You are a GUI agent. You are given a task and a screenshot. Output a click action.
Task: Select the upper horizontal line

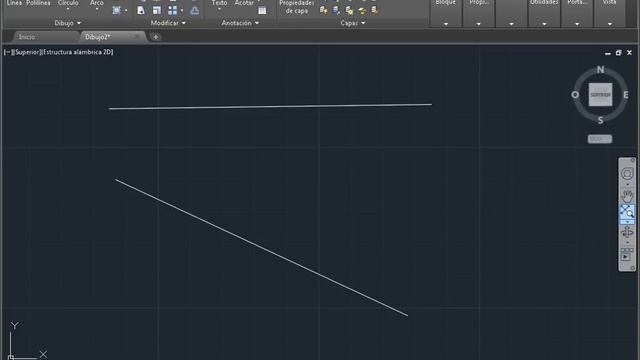(270, 107)
